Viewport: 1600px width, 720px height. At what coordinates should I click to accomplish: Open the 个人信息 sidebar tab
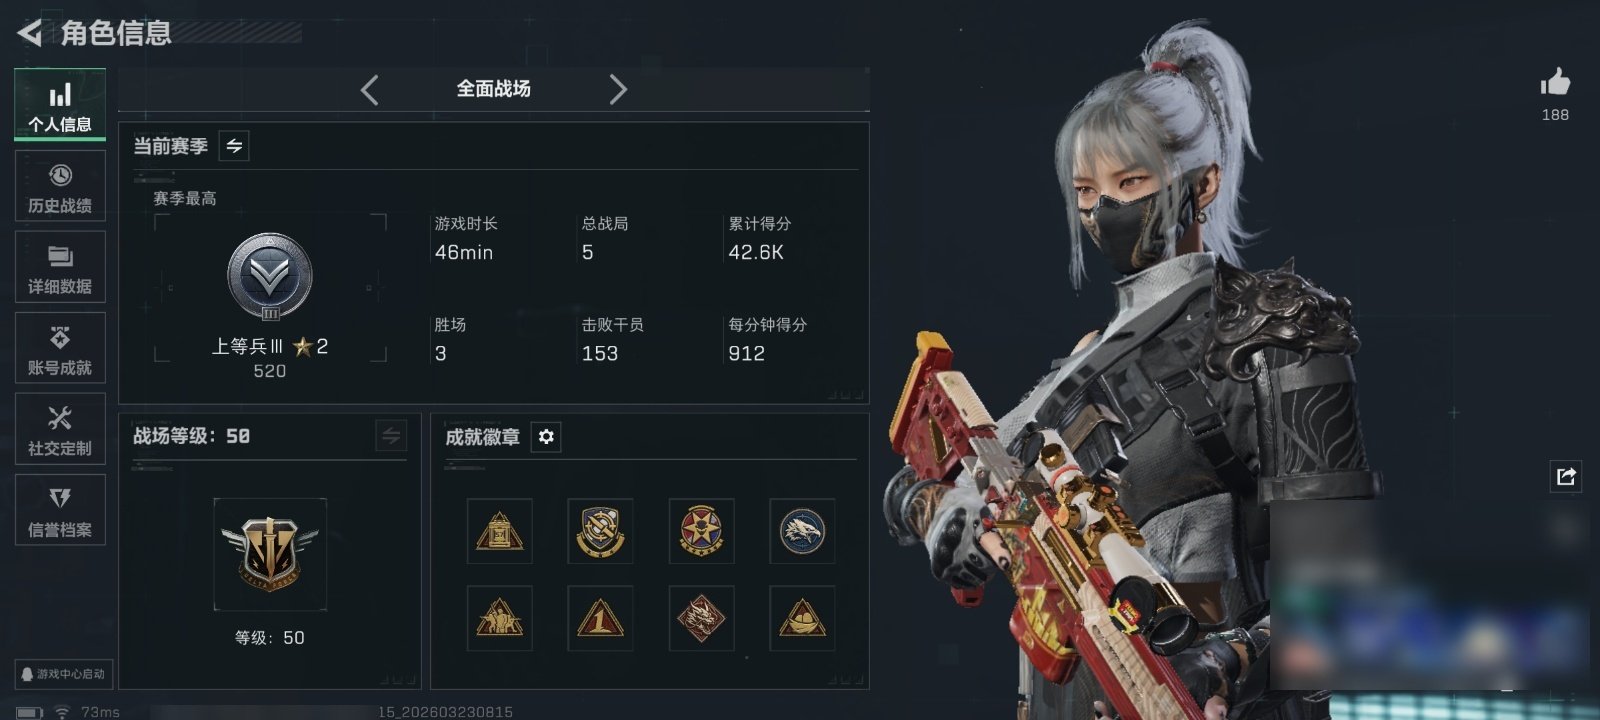[60, 105]
